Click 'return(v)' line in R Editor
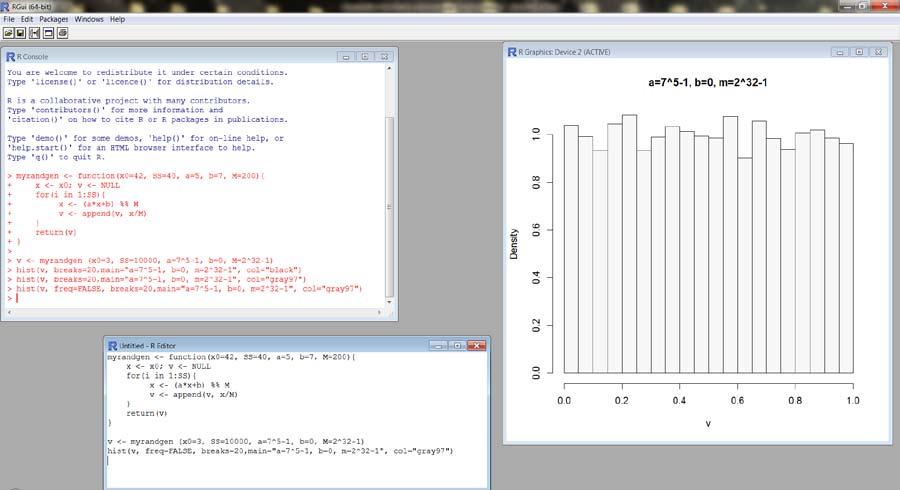900x490 pixels. click(x=147, y=413)
